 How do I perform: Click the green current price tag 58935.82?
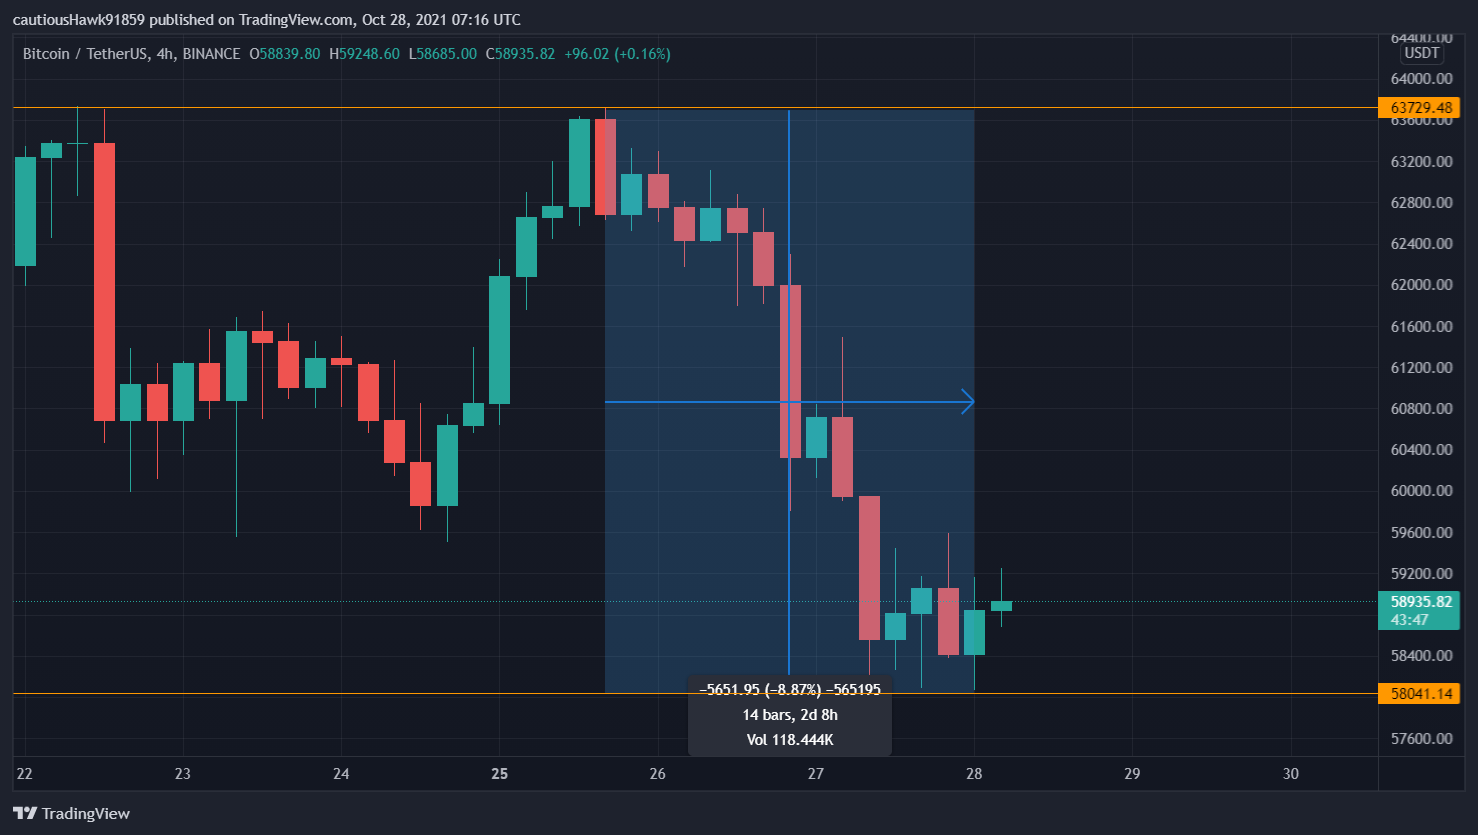tap(1419, 602)
